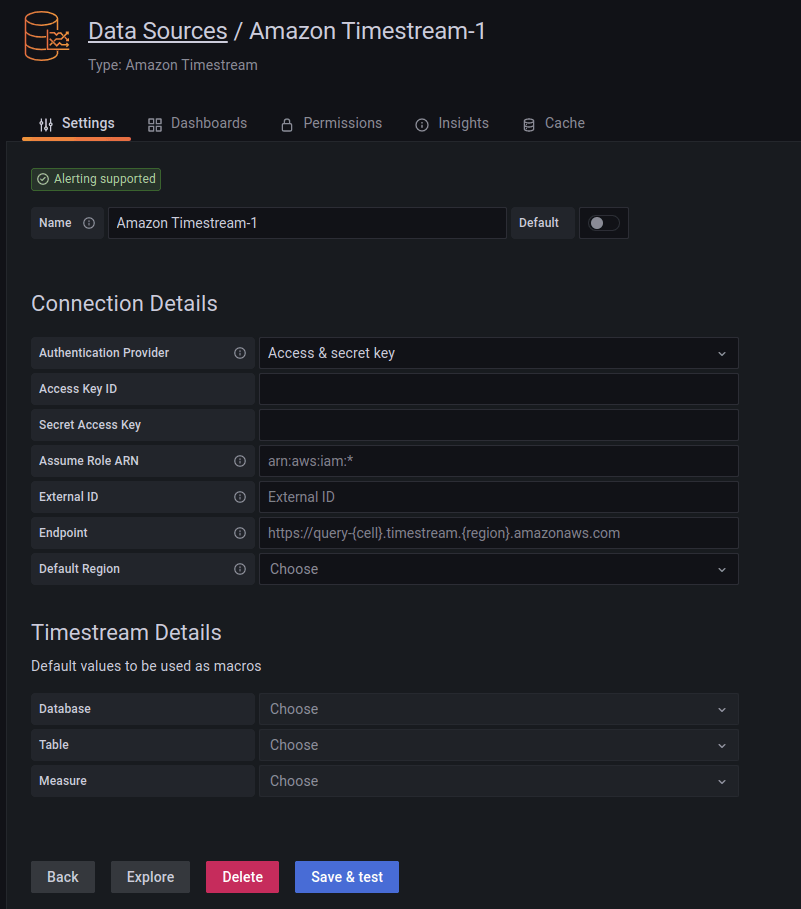Image resolution: width=801 pixels, height=909 pixels.
Task: Open the Table Choose dropdown
Action: (x=498, y=745)
